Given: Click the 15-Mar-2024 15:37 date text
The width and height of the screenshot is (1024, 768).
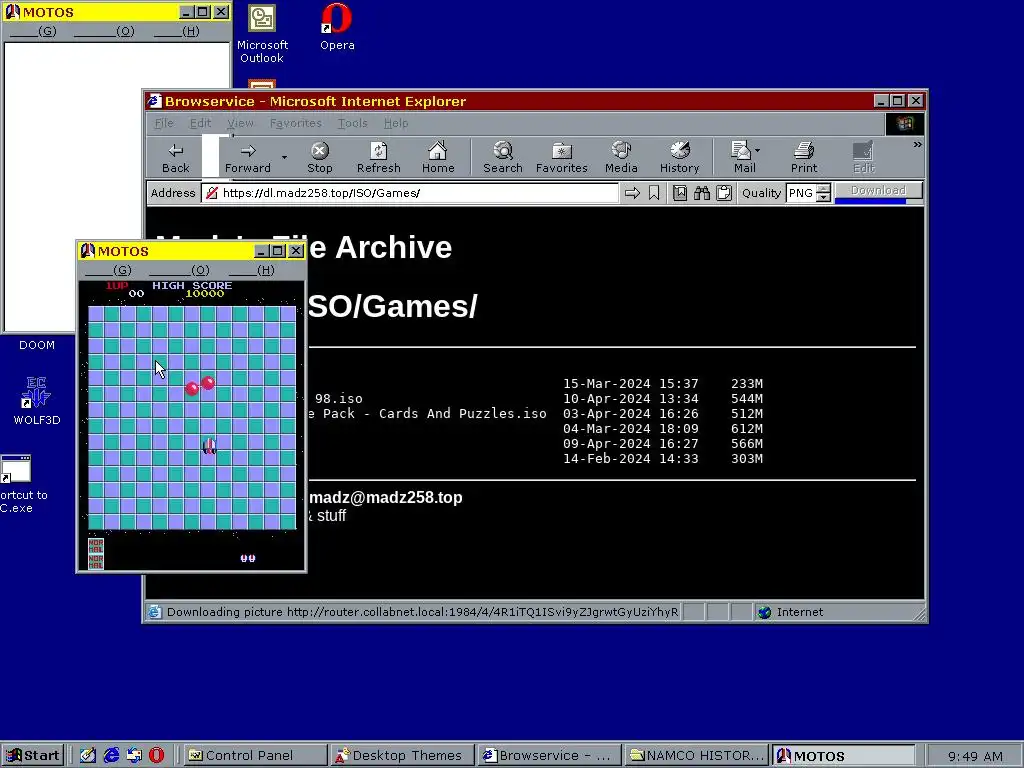Looking at the screenshot, I should [630, 383].
